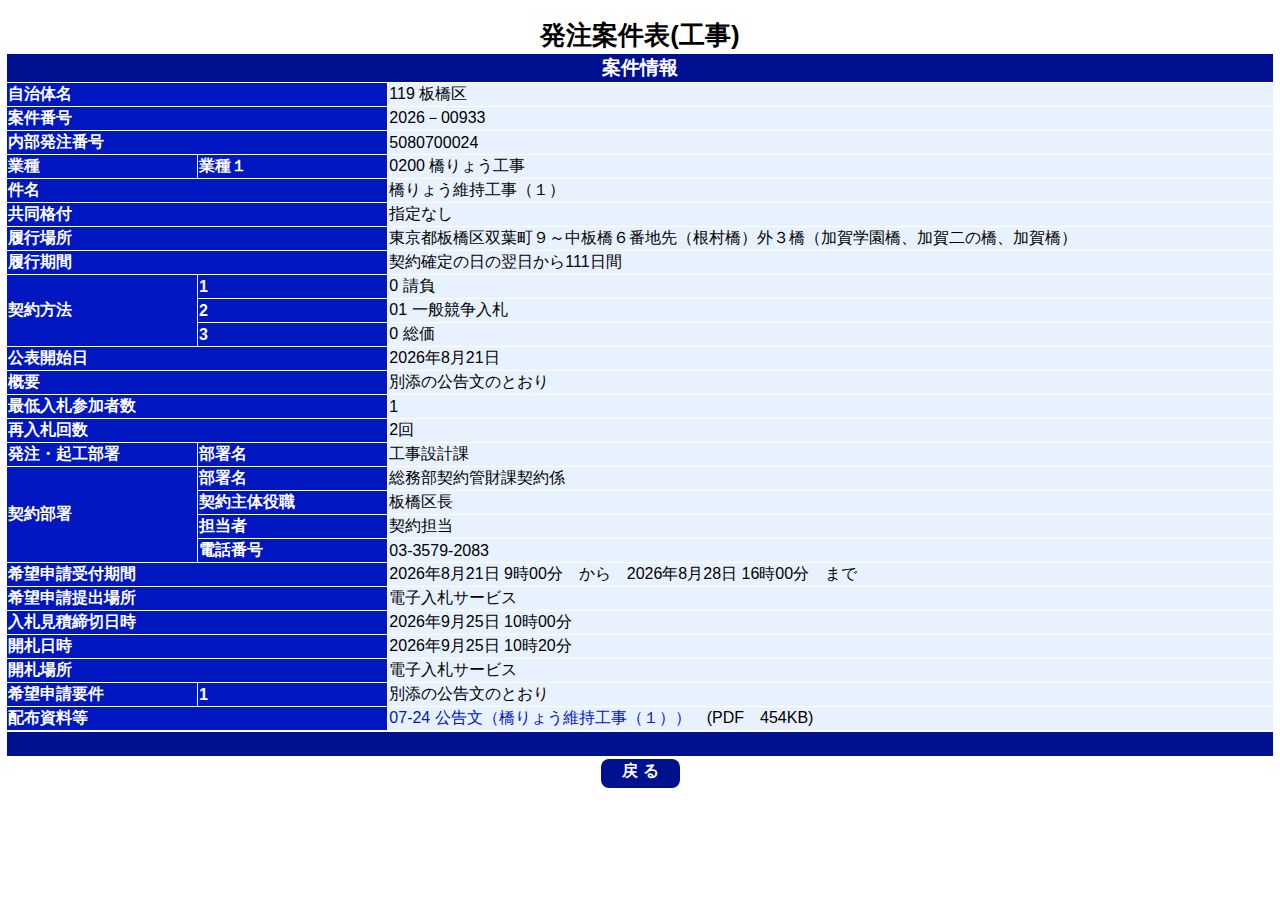This screenshot has width=1280, height=900.
Task: Select the 内部発注番号 label
Action: (x=56, y=142)
